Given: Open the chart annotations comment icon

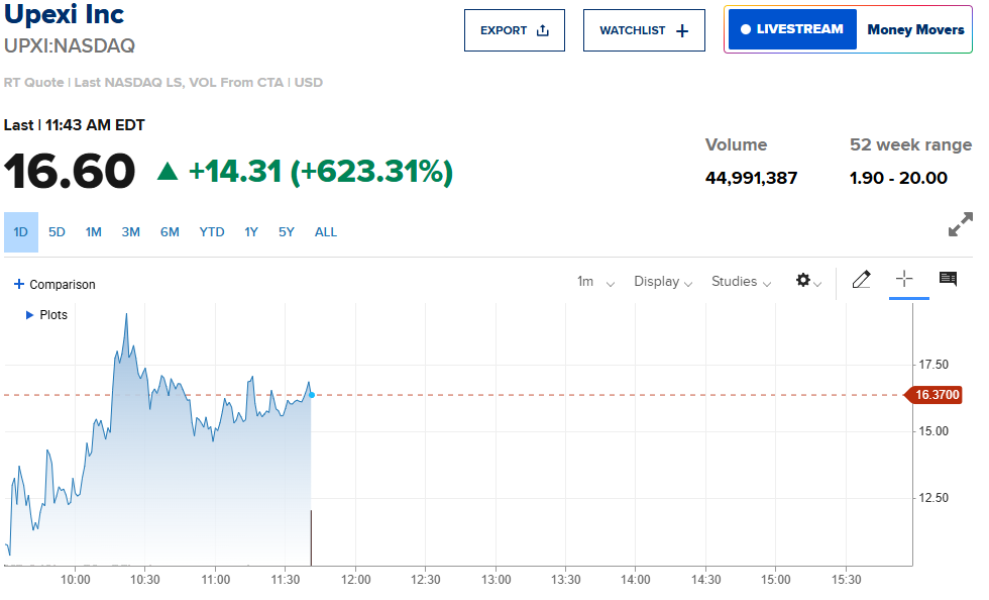Looking at the screenshot, I should click(x=948, y=279).
